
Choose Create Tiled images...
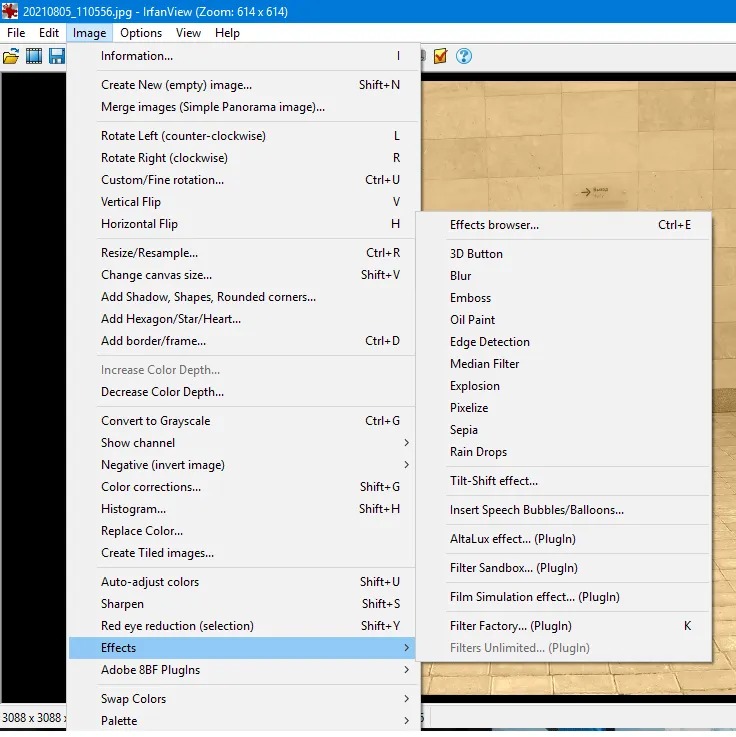pos(242,553)
